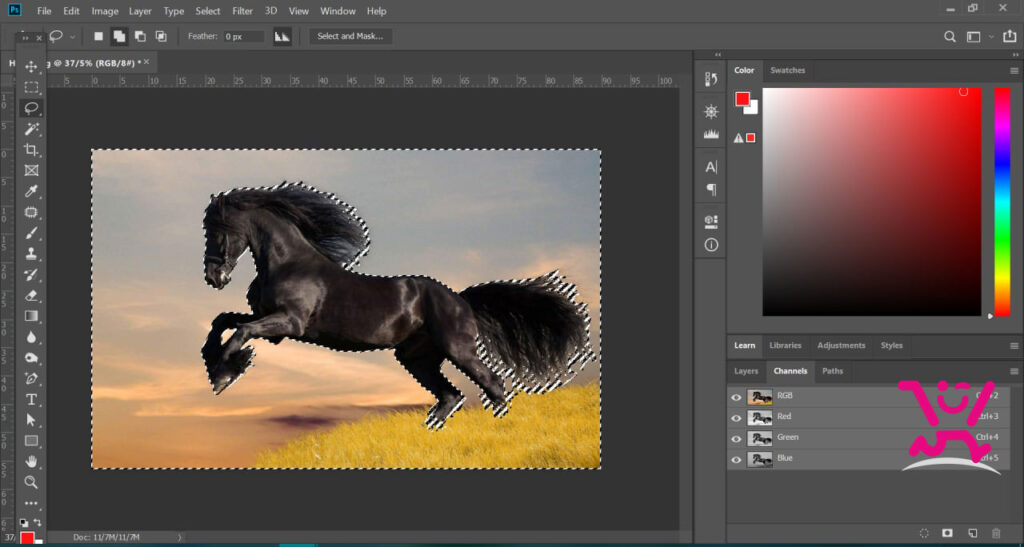The image size is (1024, 547).
Task: Select the Eraser tool
Action: point(31,296)
